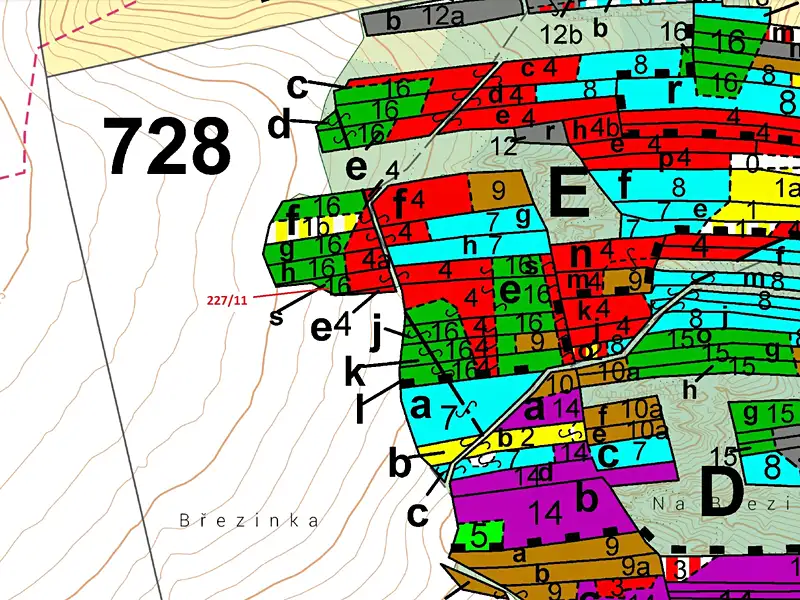Viewport: 800px width, 600px height.
Task: Click the "12b" stand label
Action: (x=561, y=35)
